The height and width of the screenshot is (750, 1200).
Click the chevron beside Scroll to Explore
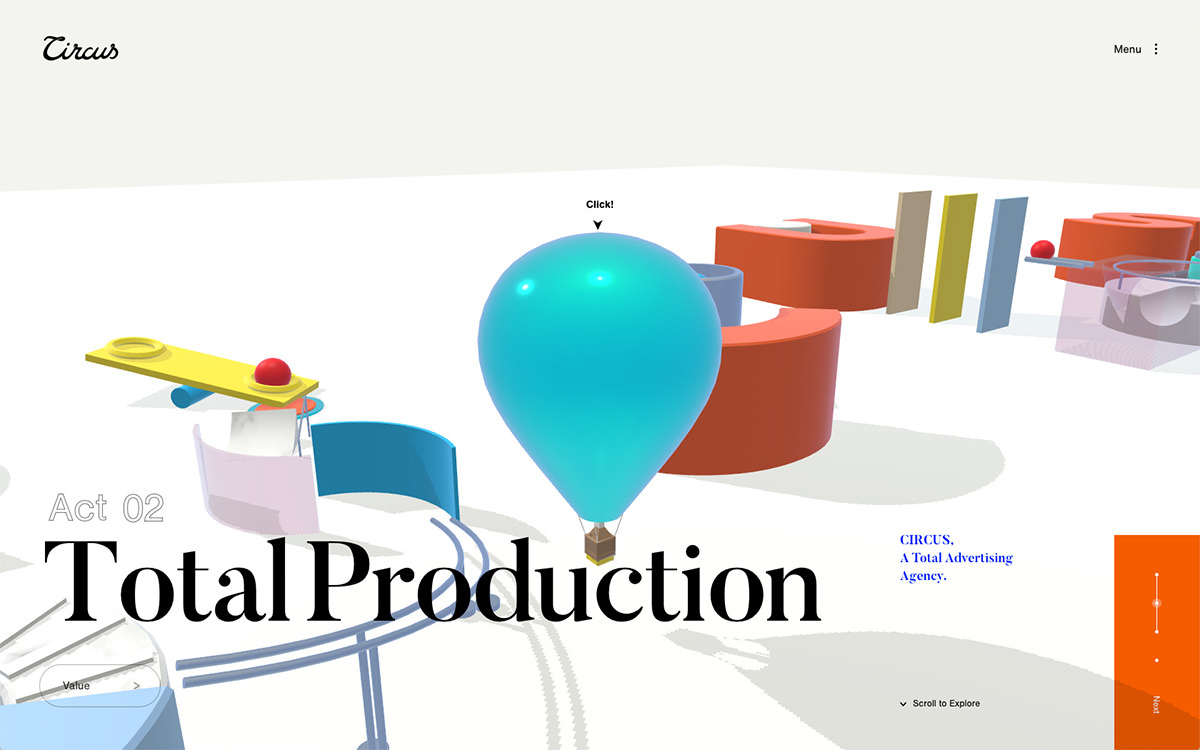tap(903, 704)
